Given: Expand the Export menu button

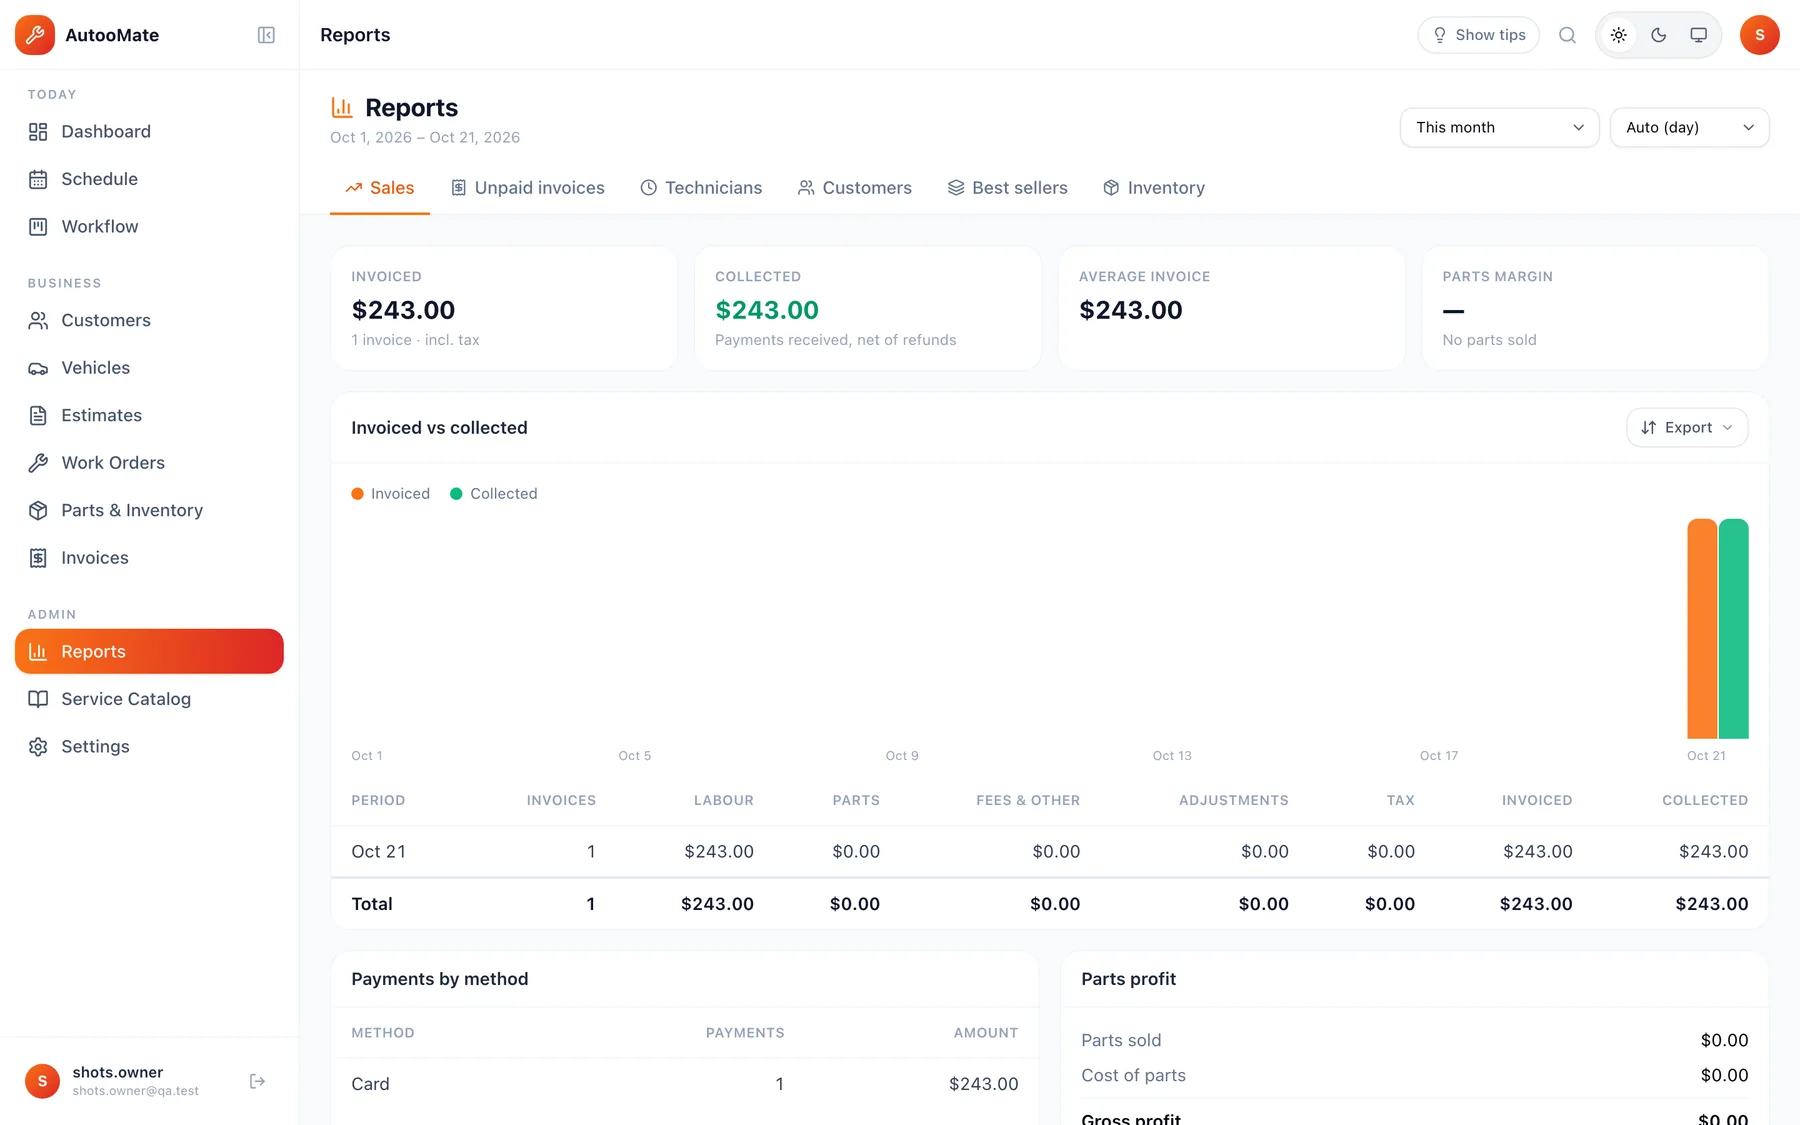Looking at the screenshot, I should click(x=1687, y=427).
